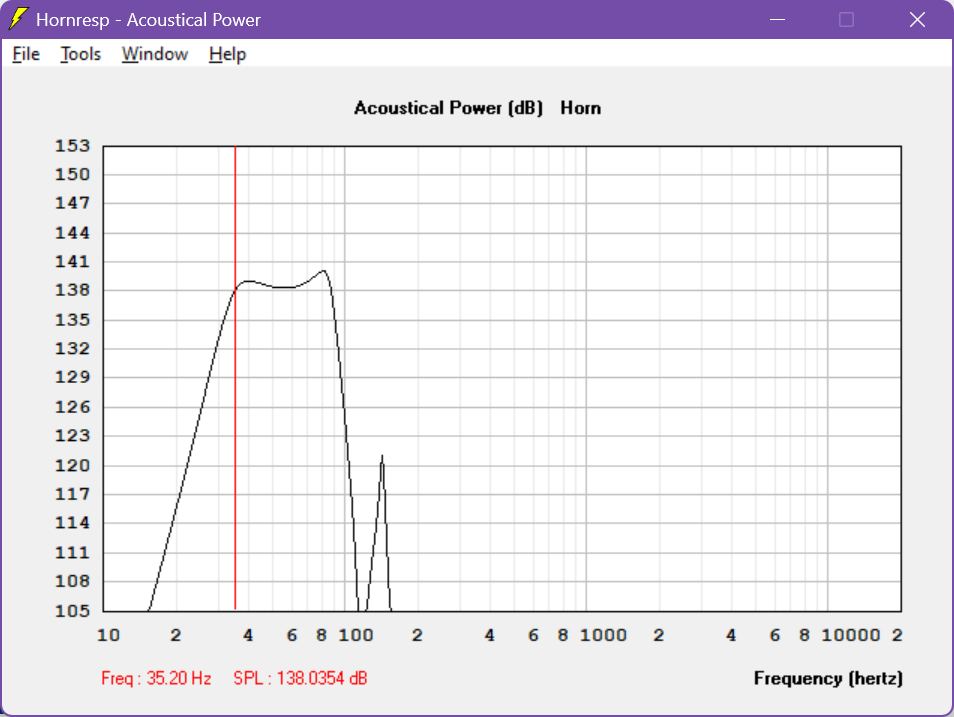This screenshot has width=954, height=717.
Task: Click the 100 label on the frequency axis
Action: (355, 635)
